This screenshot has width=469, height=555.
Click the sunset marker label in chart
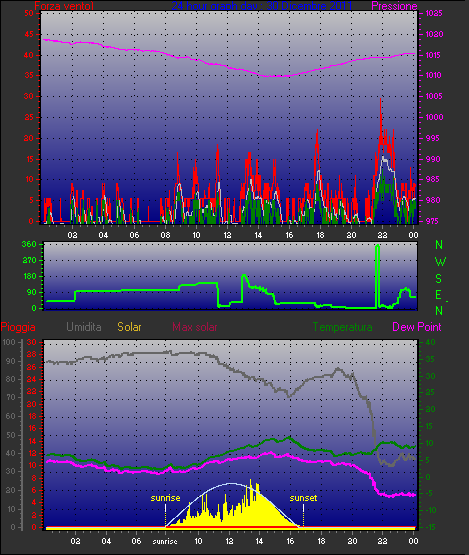point(303,498)
